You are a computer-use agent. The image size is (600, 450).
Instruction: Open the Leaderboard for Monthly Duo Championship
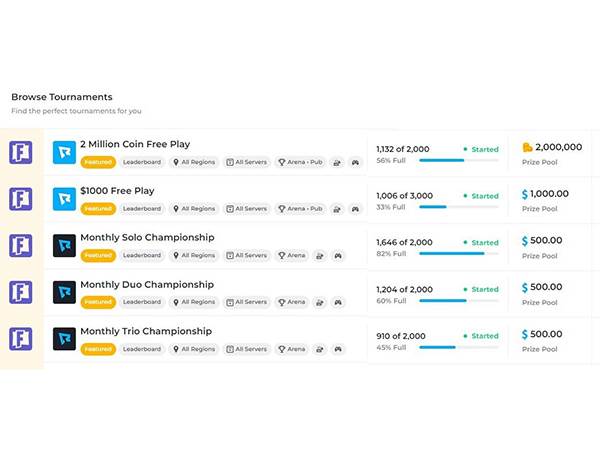[x=142, y=302]
